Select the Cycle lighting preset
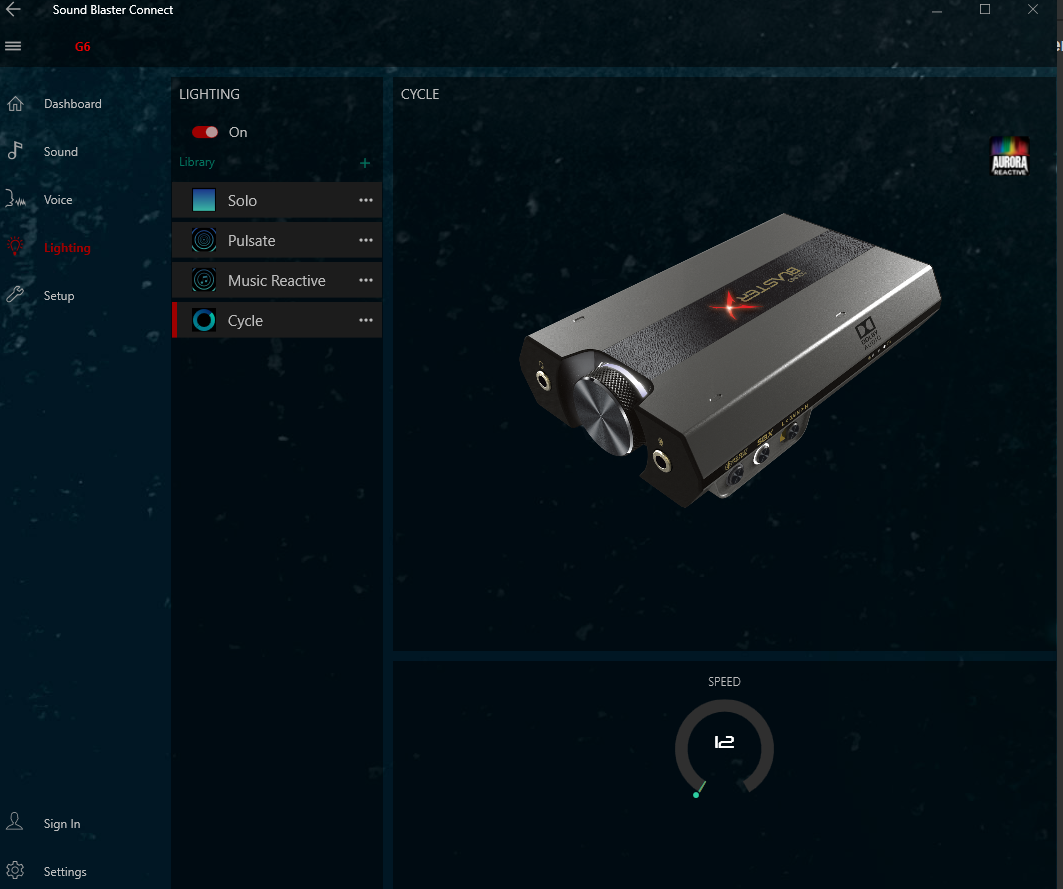The height and width of the screenshot is (889, 1063). [277, 320]
